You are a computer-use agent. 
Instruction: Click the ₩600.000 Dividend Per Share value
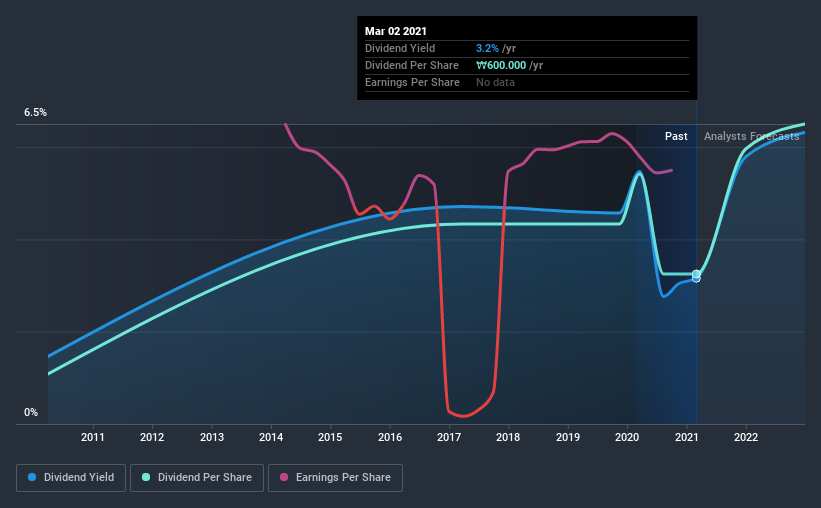501,65
